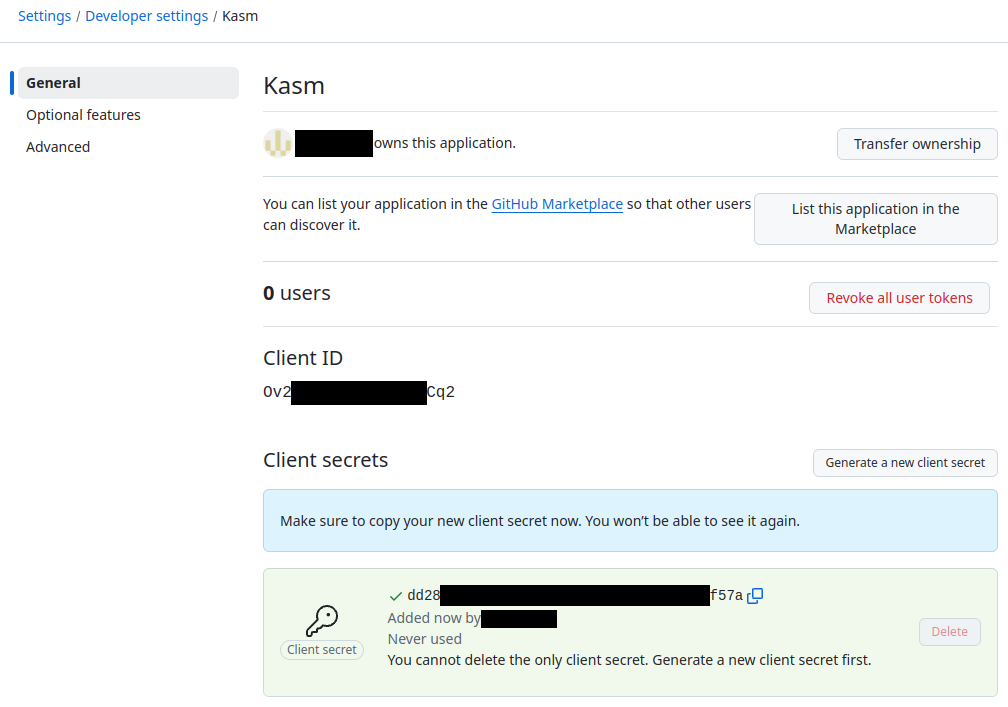
Task: Click the copy client secret icon
Action: [x=755, y=596]
